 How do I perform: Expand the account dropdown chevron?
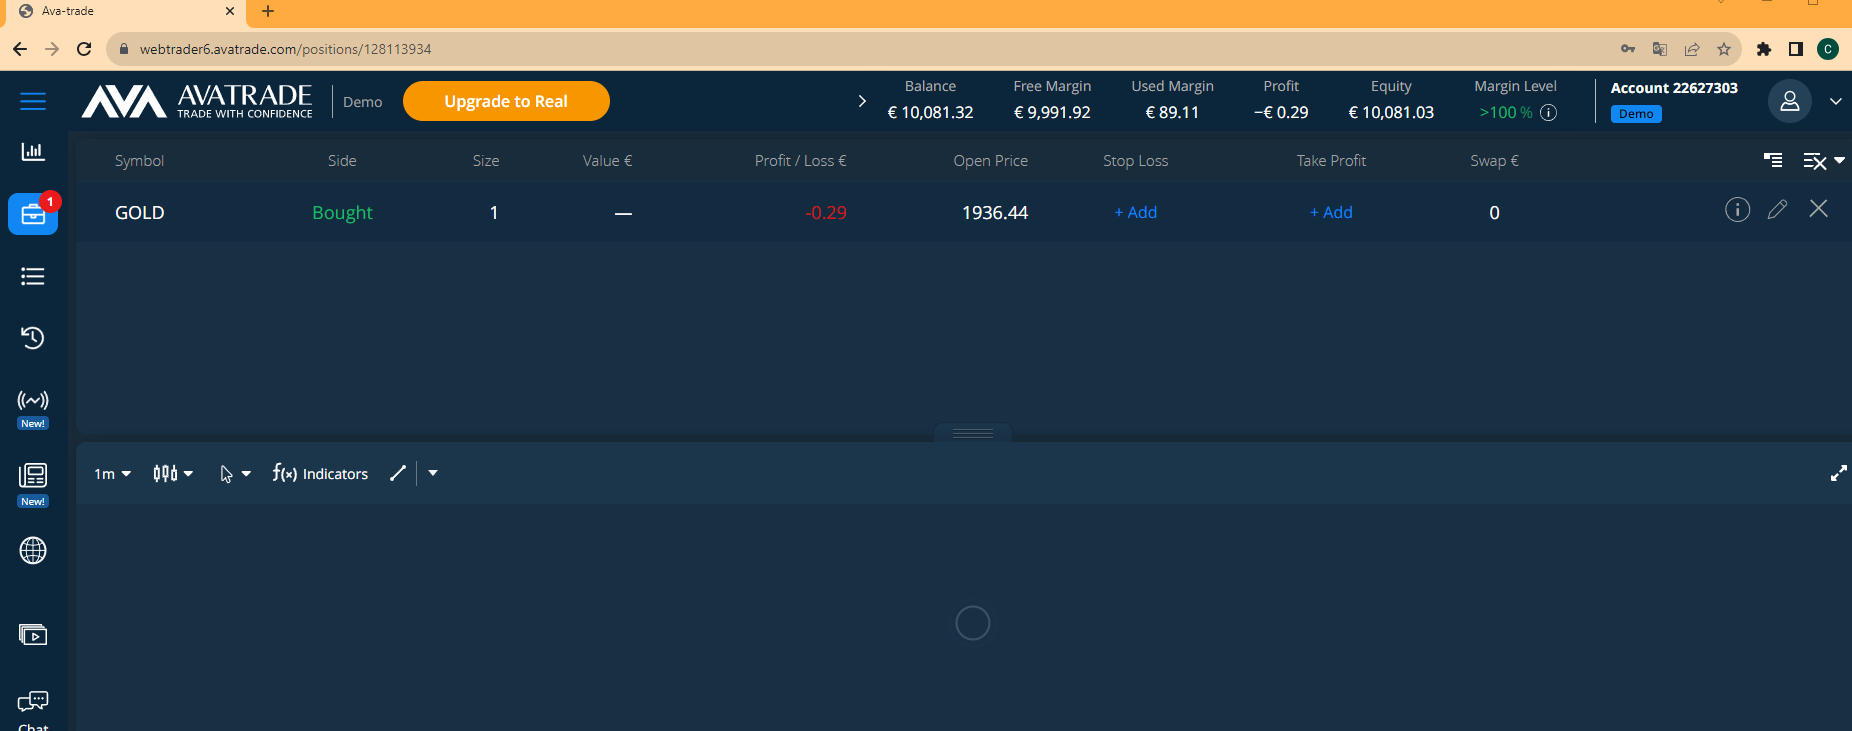(1836, 101)
